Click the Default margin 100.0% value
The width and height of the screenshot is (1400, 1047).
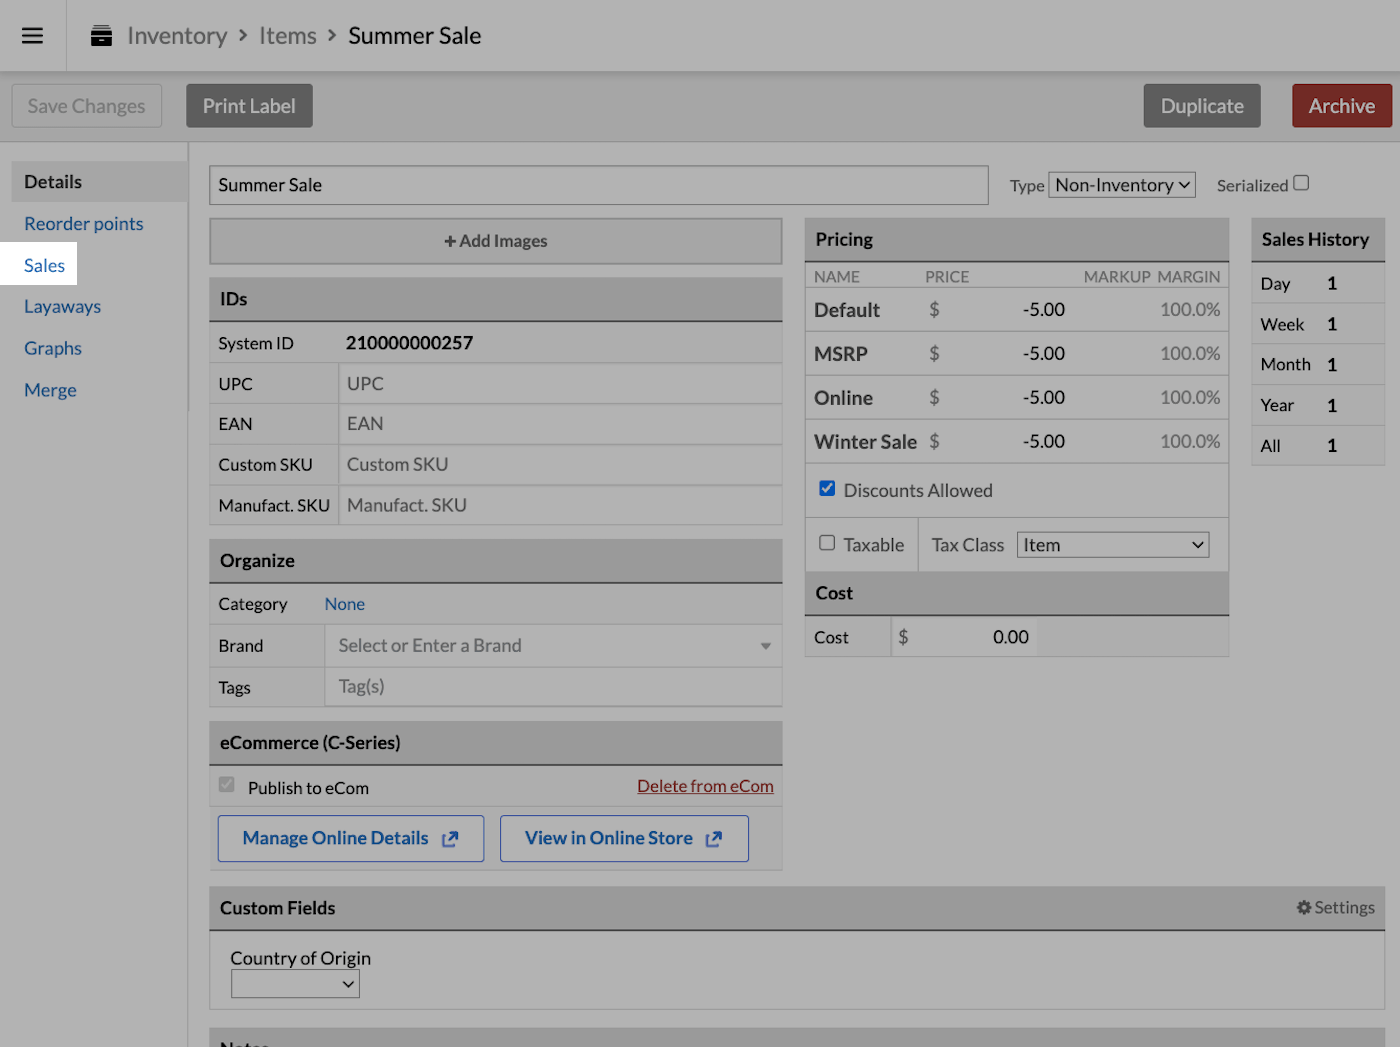[1190, 310]
